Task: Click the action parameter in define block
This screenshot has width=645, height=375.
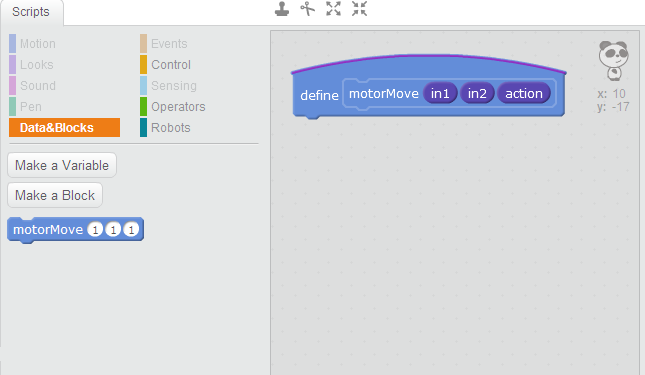Action: click(x=524, y=93)
